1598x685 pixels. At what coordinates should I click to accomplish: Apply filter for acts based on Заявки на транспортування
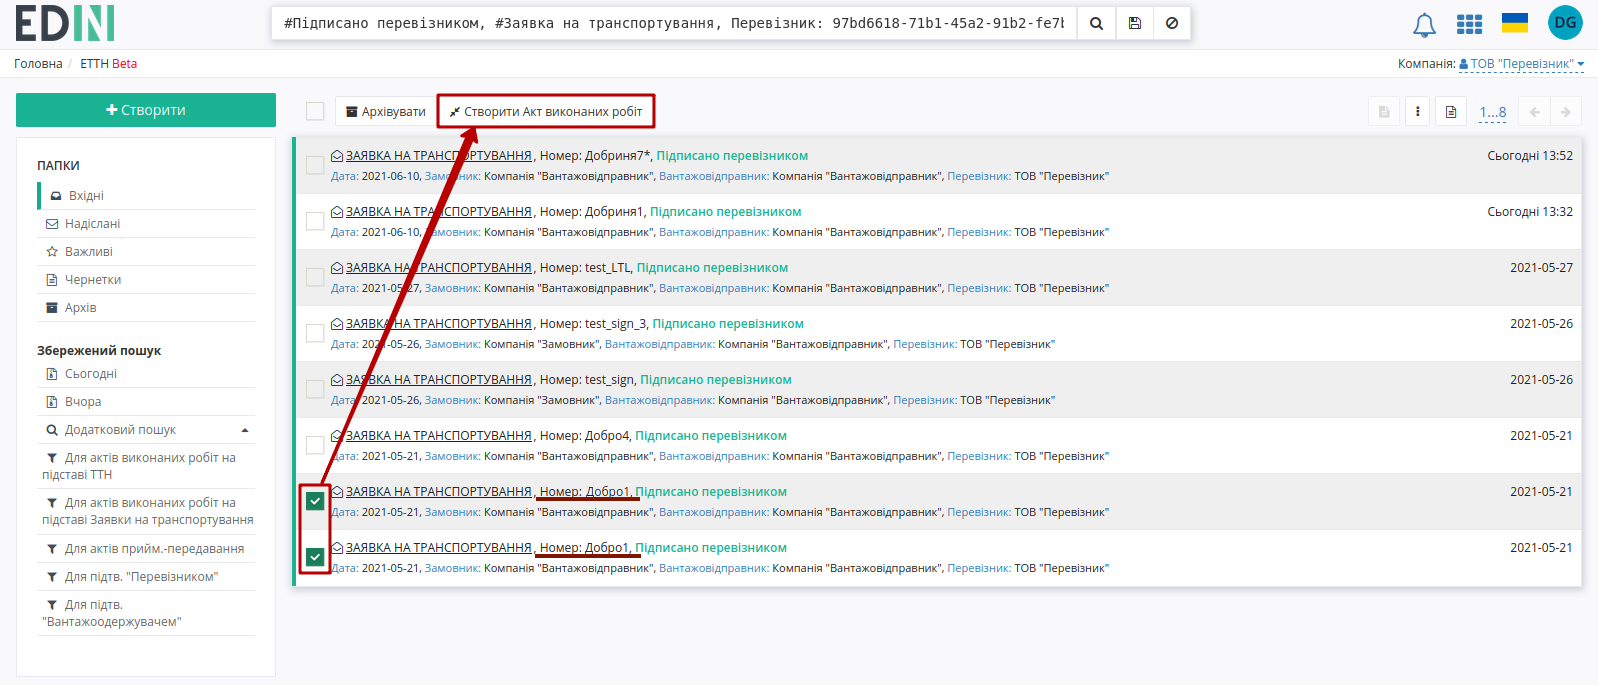pos(146,511)
